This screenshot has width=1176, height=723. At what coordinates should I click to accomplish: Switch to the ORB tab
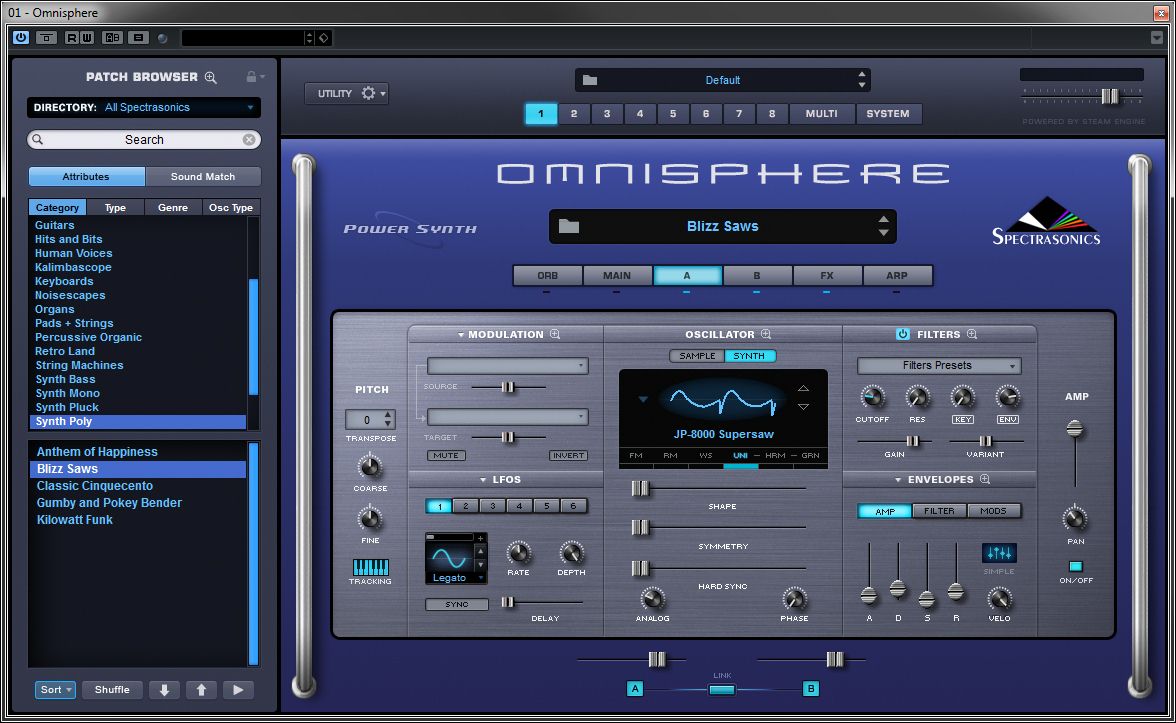(548, 275)
